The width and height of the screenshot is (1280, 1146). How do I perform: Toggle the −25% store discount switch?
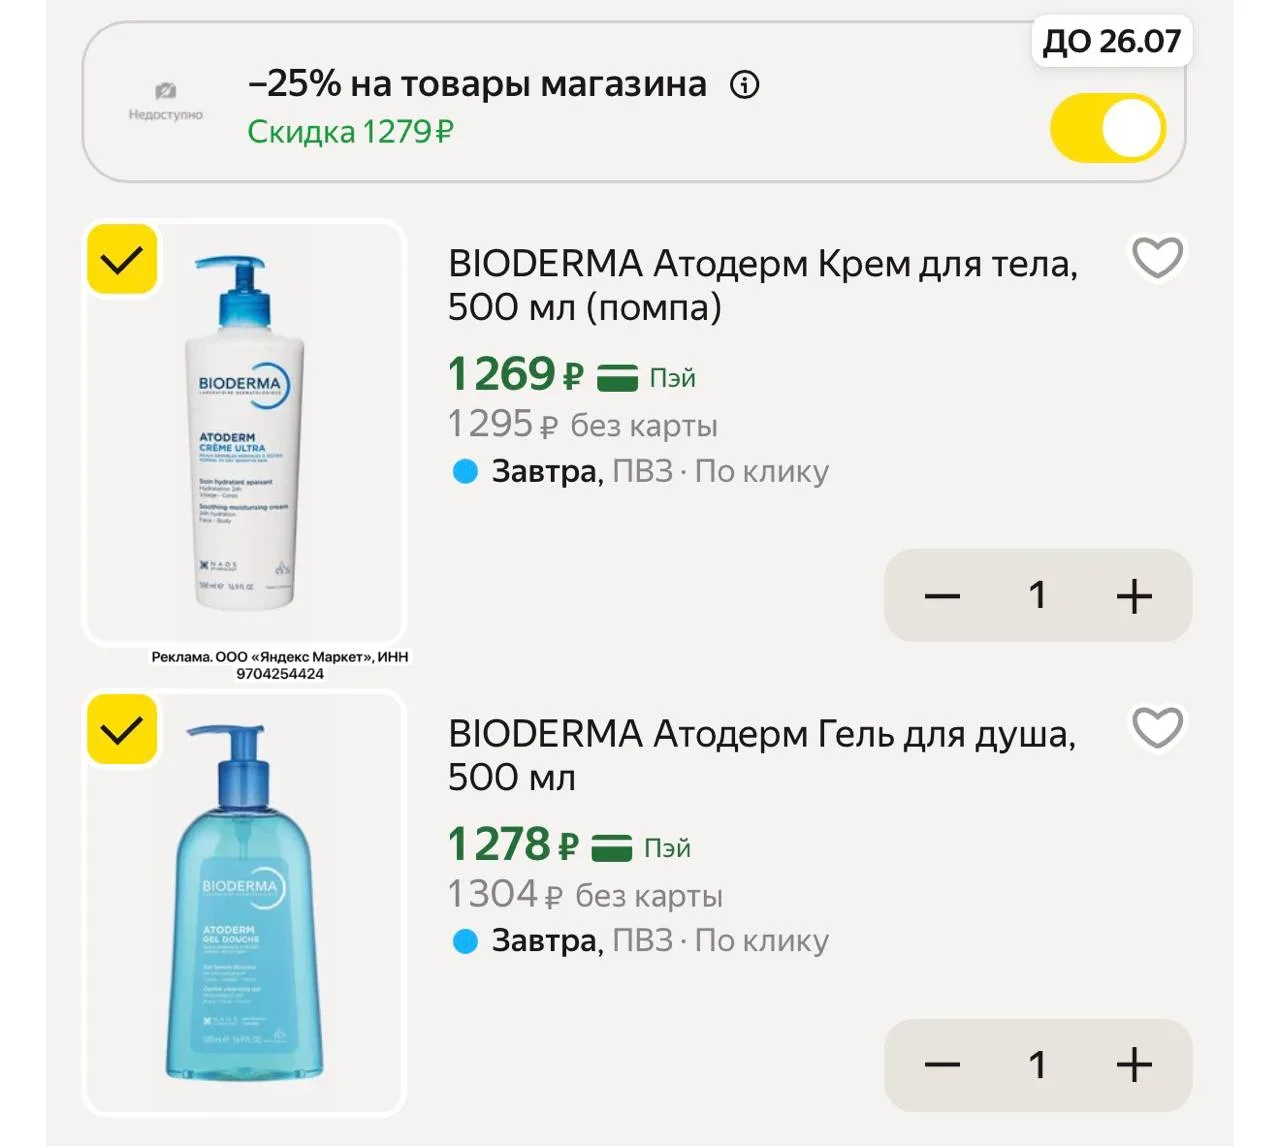pyautogui.click(x=1108, y=128)
